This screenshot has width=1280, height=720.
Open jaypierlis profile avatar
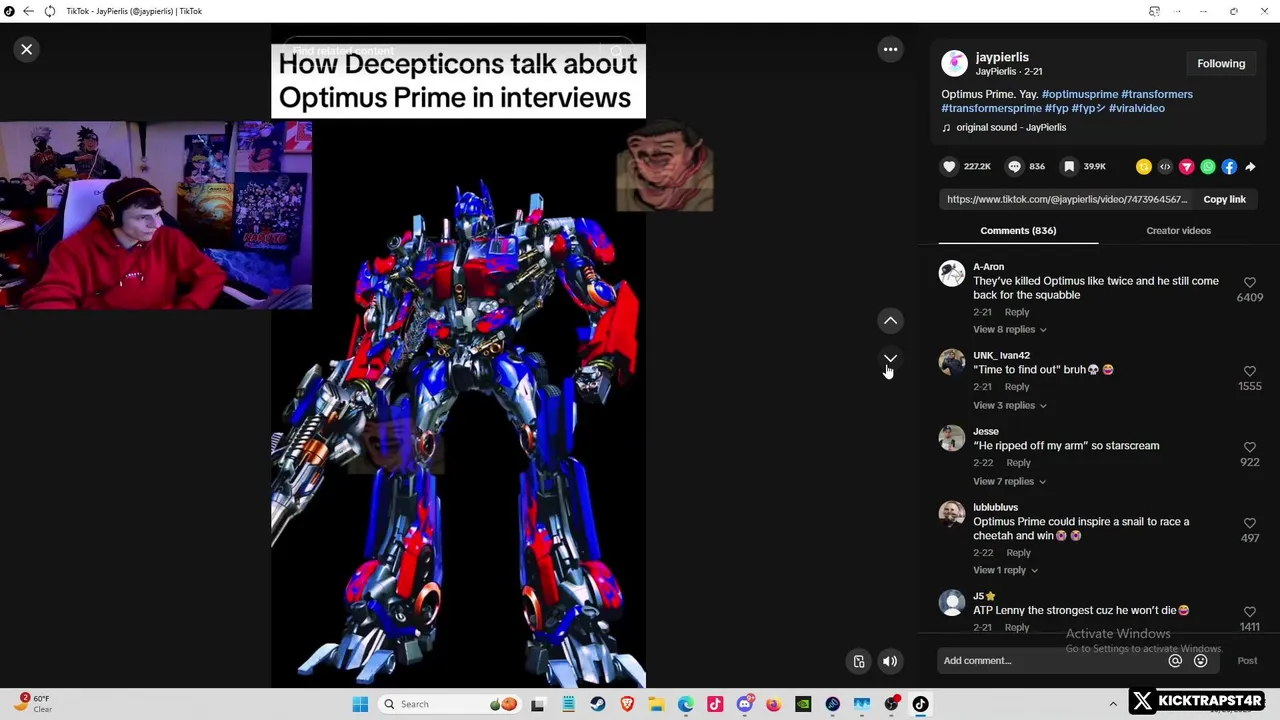(x=955, y=63)
